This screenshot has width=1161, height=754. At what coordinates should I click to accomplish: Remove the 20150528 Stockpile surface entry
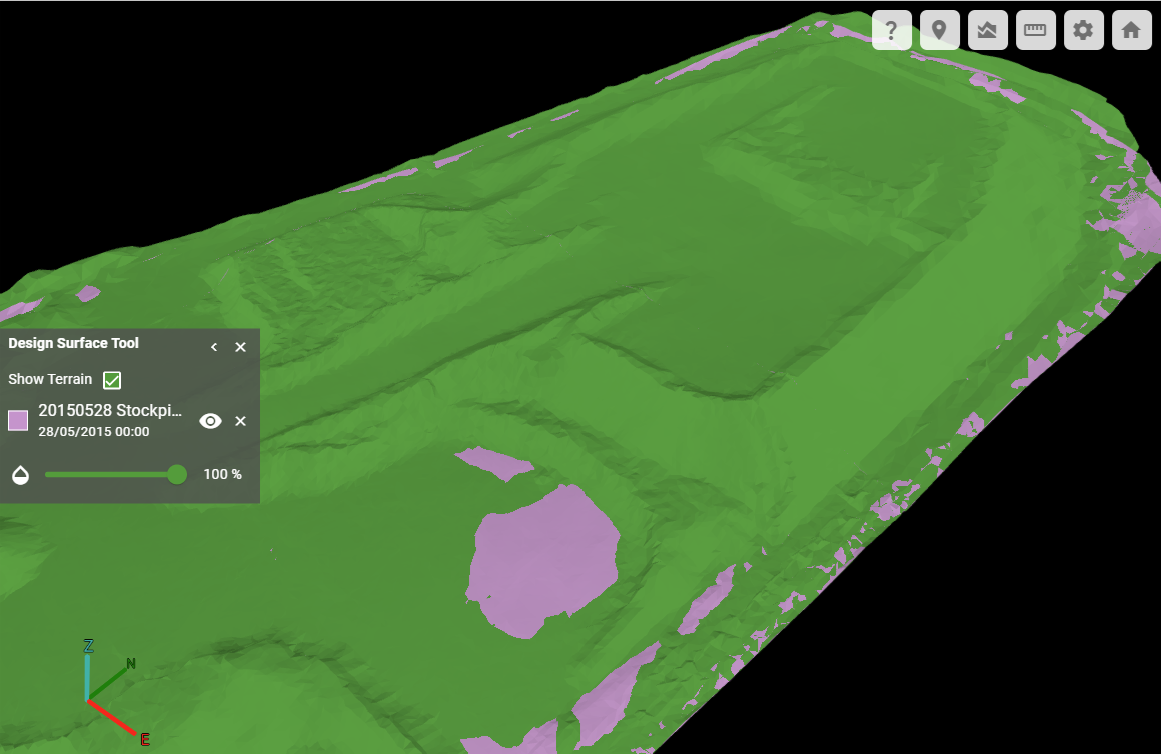point(241,421)
